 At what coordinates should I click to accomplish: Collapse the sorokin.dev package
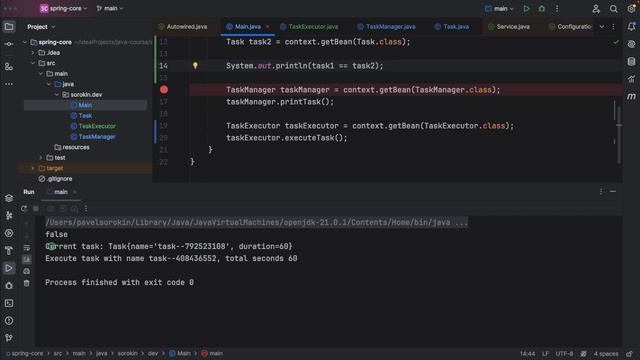point(57,95)
